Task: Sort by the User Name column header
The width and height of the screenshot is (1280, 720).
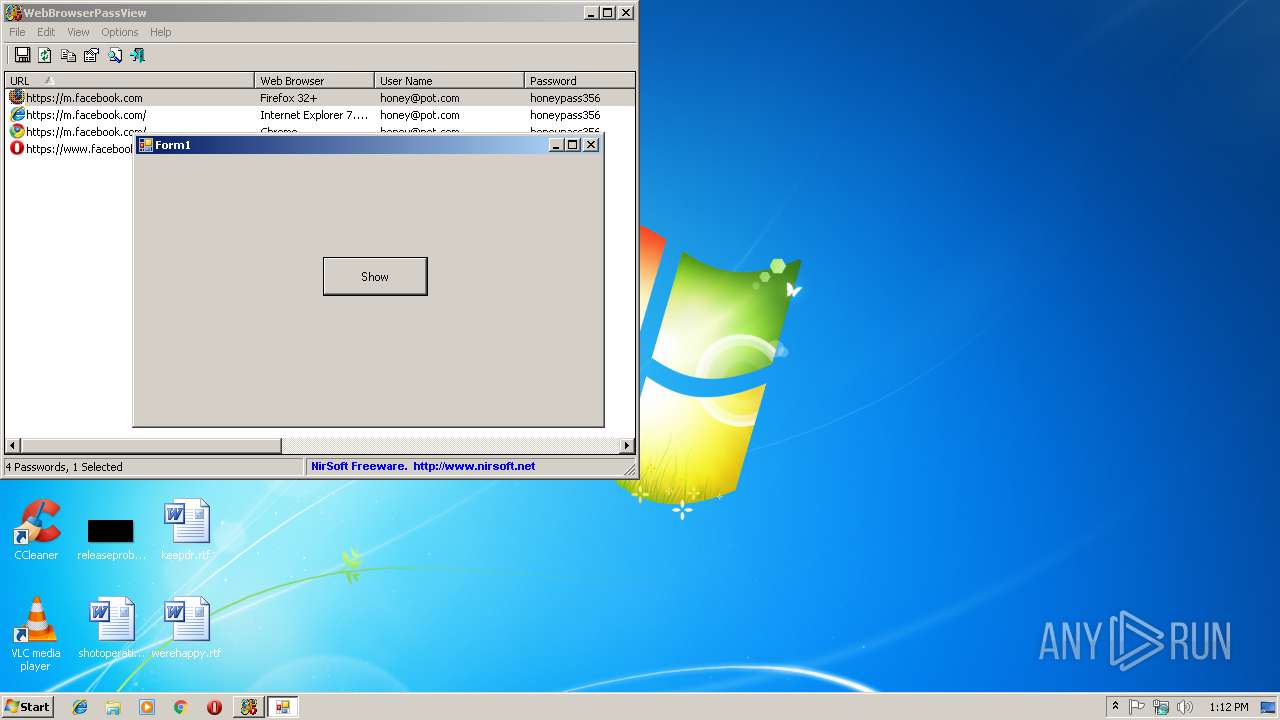Action: click(450, 81)
